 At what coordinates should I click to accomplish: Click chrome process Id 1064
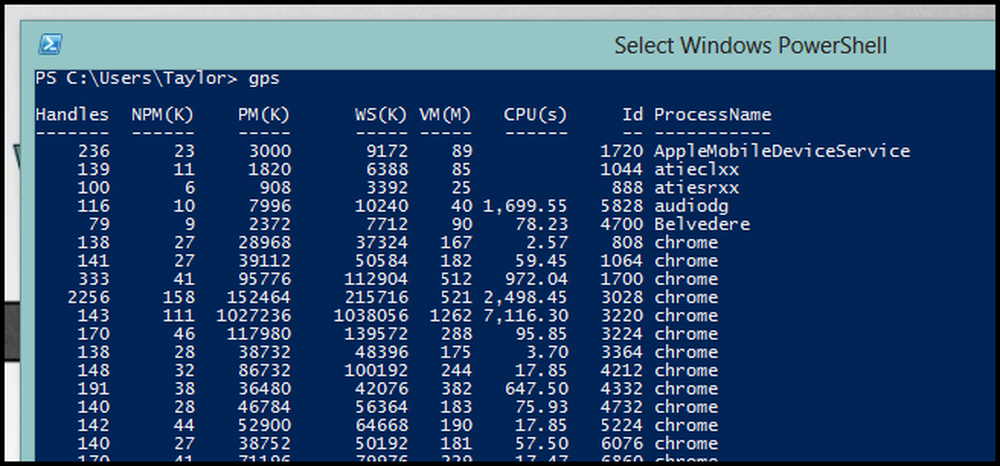click(x=622, y=261)
